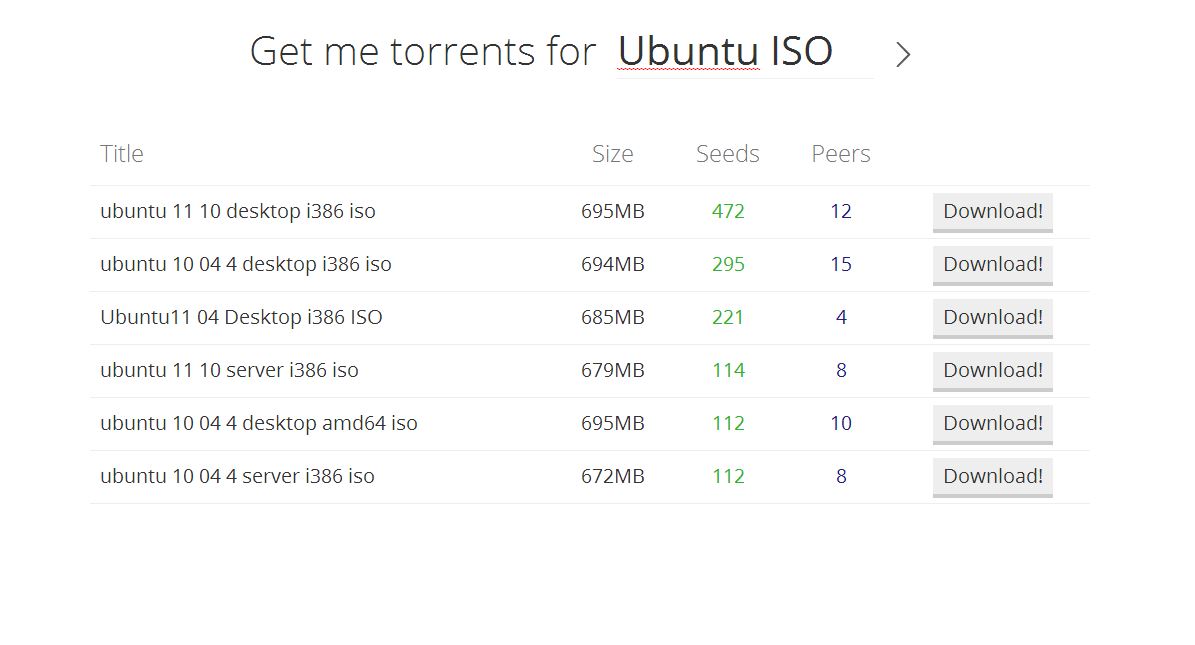This screenshot has height=645, width=1195.
Task: Click the 15 peers count
Action: click(x=840, y=265)
